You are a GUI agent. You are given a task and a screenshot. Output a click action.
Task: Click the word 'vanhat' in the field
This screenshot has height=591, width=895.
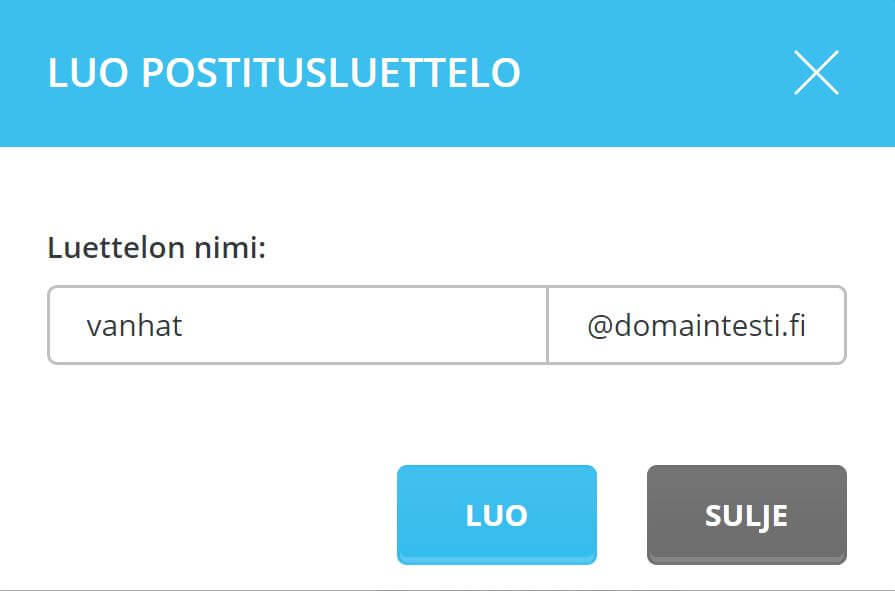(134, 326)
